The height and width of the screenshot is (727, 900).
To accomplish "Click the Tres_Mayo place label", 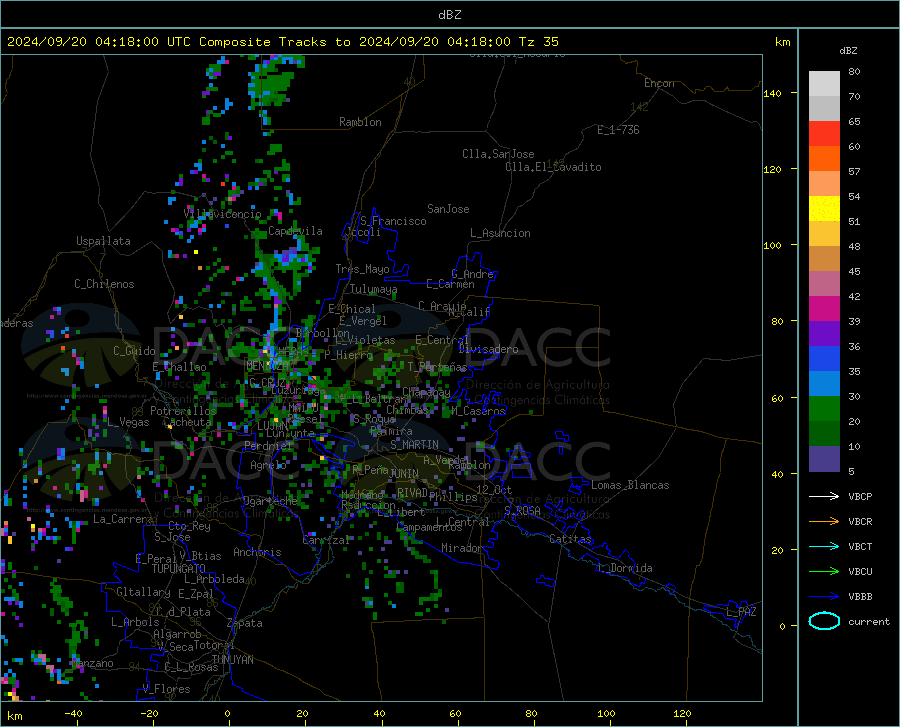I will (362, 269).
